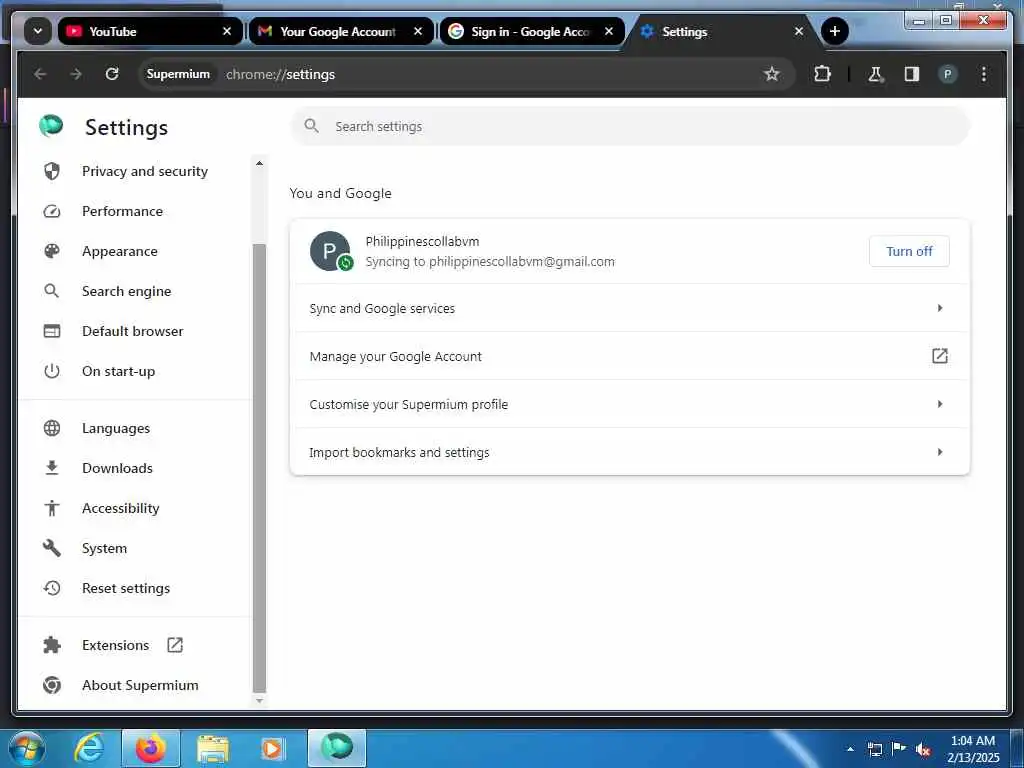Click the sidebar scrollbar up arrow

[259, 163]
